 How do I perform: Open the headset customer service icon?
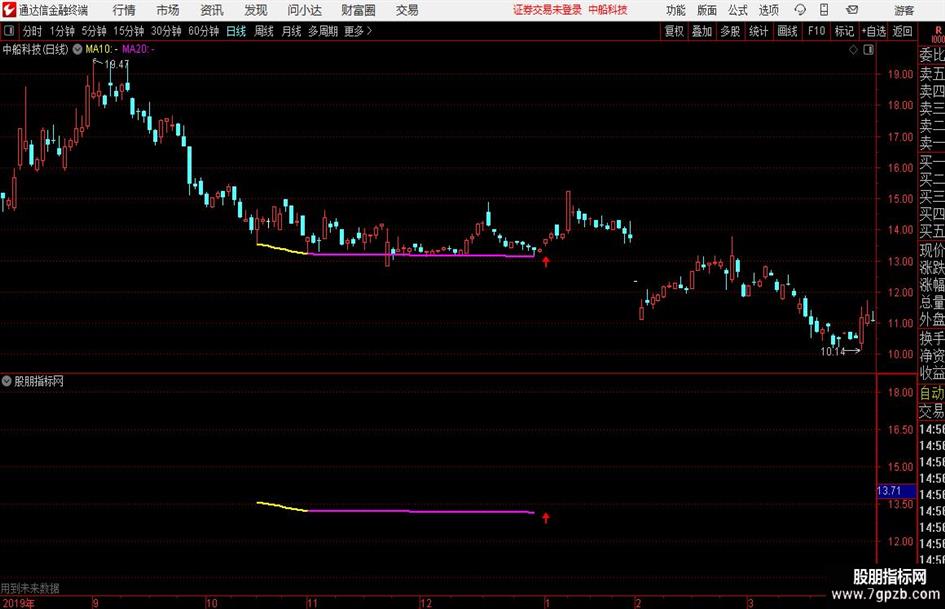point(800,10)
